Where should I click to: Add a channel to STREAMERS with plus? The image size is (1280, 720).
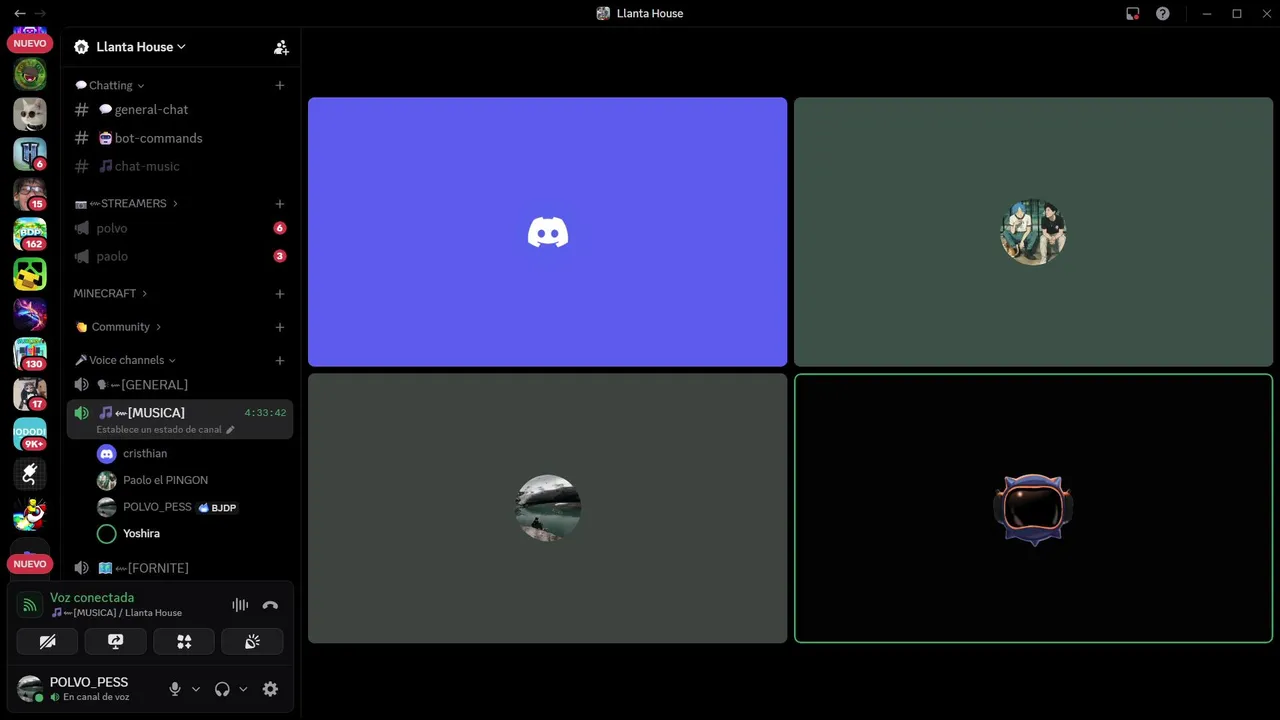(x=280, y=203)
